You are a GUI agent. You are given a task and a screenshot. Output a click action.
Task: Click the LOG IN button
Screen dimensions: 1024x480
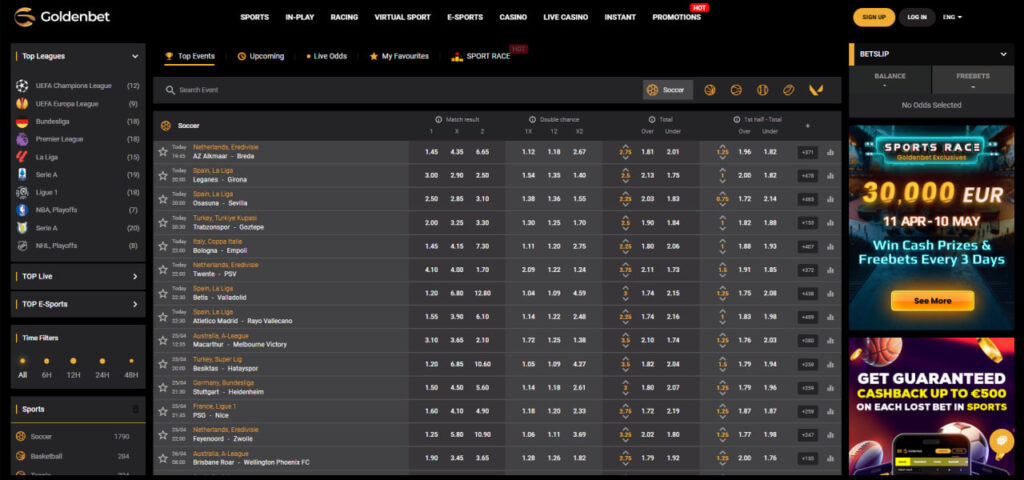click(917, 17)
